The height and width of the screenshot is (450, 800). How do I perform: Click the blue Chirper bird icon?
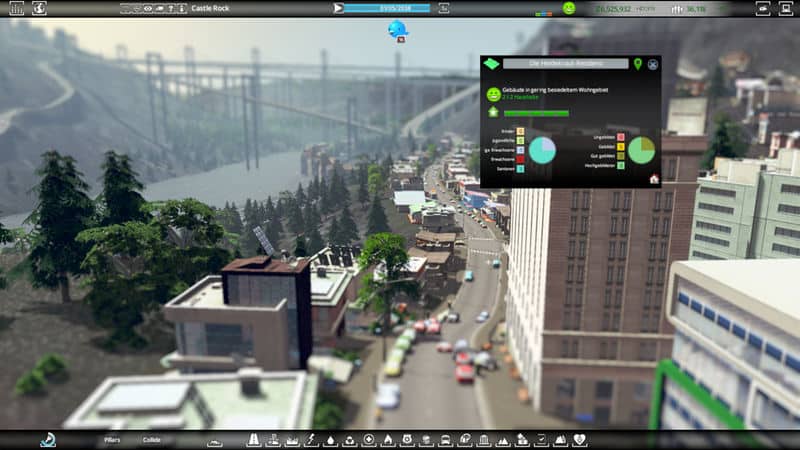pyautogui.click(x=398, y=29)
